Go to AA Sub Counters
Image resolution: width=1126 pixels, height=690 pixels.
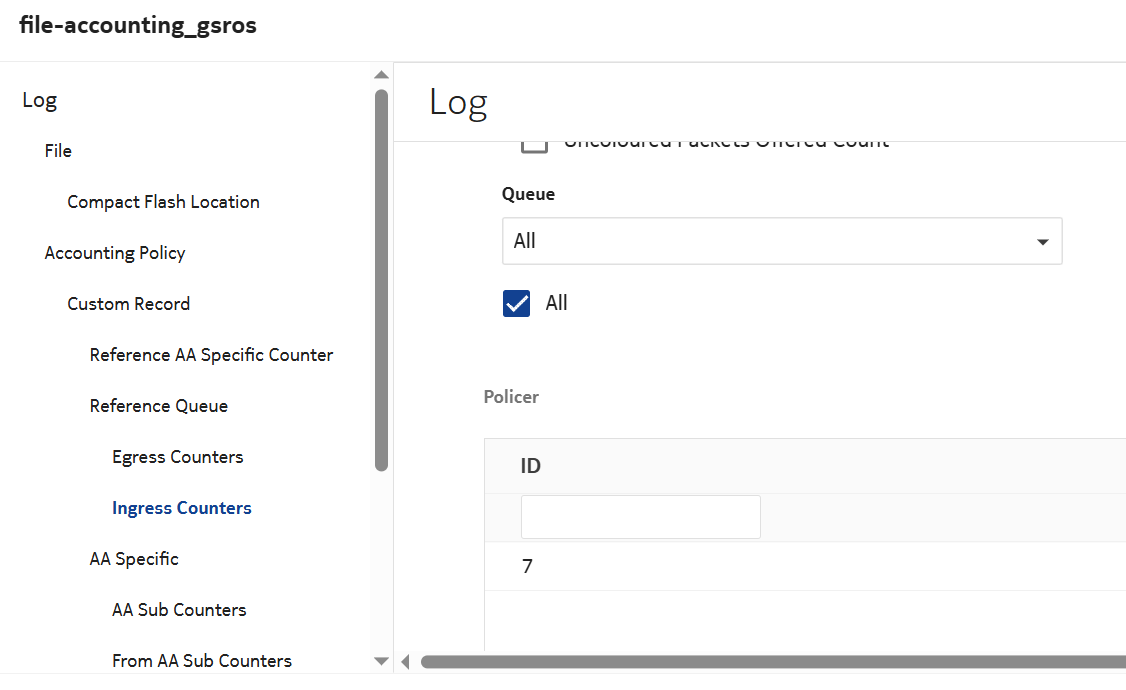click(179, 610)
